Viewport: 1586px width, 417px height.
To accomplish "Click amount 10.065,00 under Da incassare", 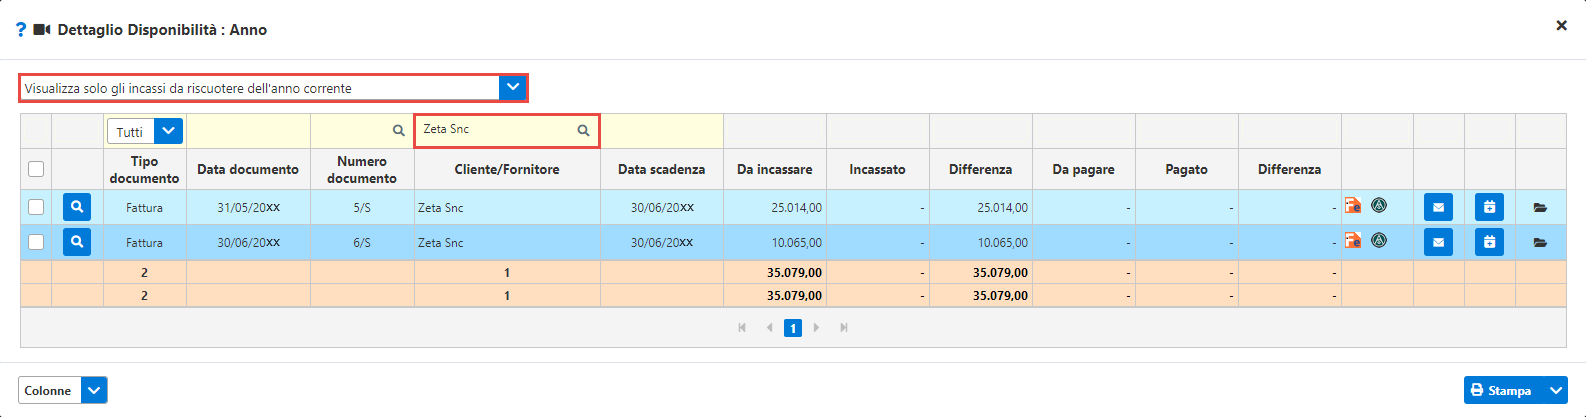I will pyautogui.click(x=797, y=243).
